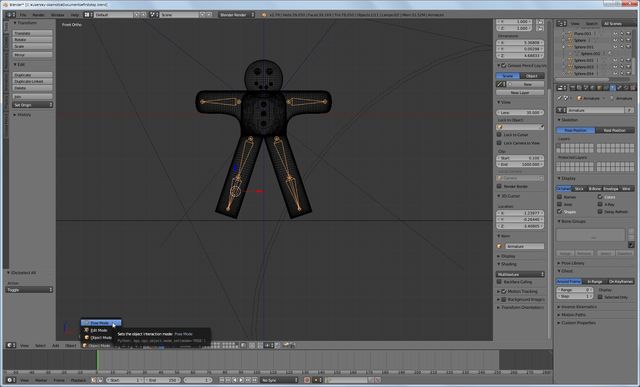Toggle selectability arrow icon for Sphere.004

point(622,73)
